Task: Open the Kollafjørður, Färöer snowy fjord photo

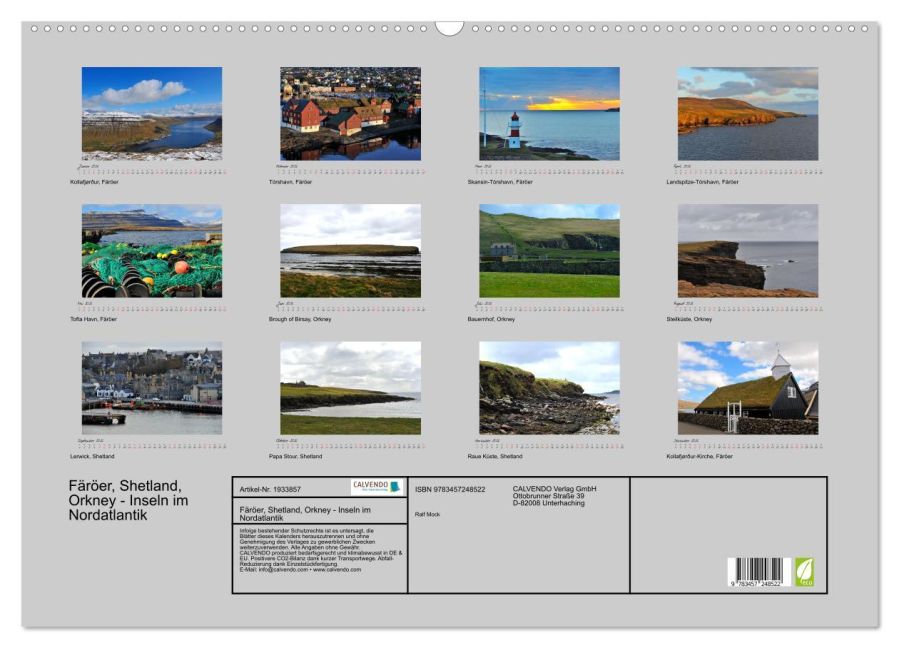Action: (x=152, y=114)
